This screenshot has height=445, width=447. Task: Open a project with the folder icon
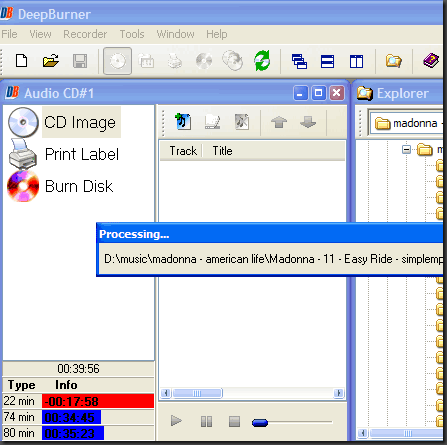tap(51, 61)
